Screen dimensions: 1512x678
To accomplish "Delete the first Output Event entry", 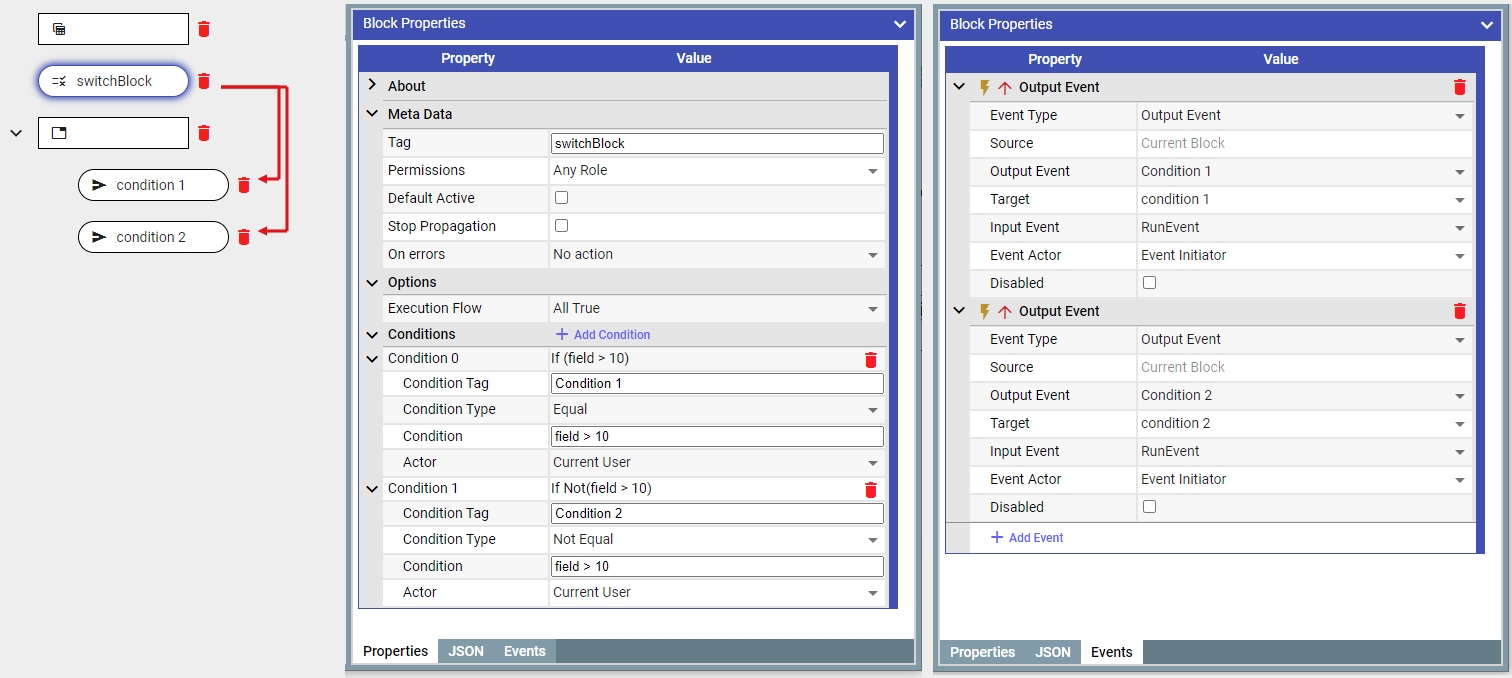I will [1459, 87].
